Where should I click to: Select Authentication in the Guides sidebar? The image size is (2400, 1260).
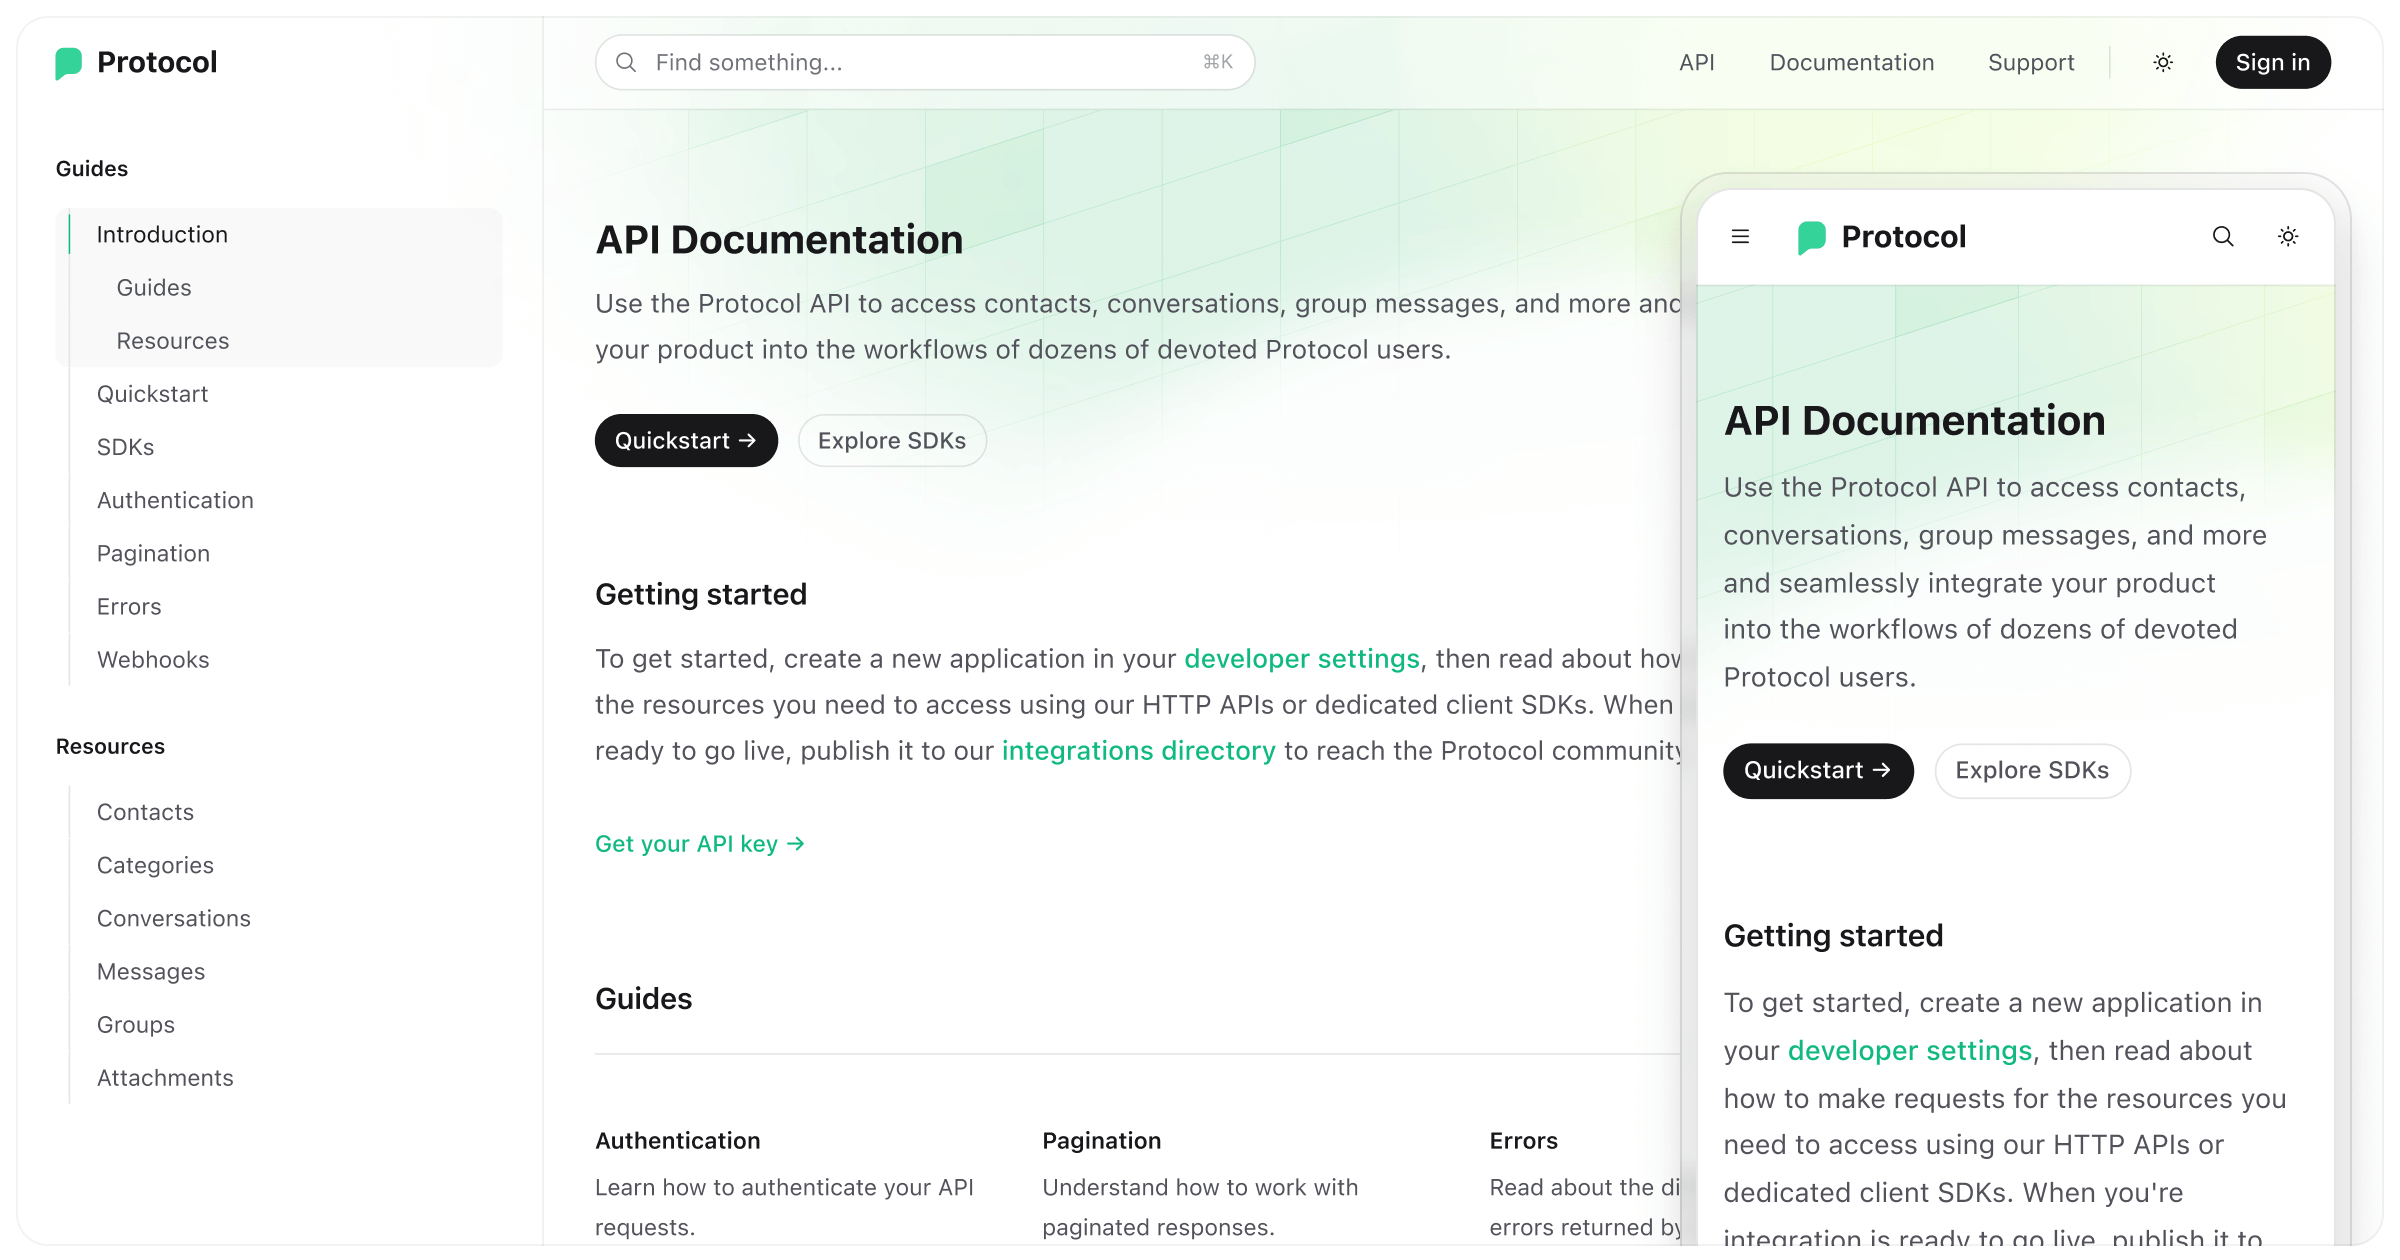pyautogui.click(x=175, y=500)
